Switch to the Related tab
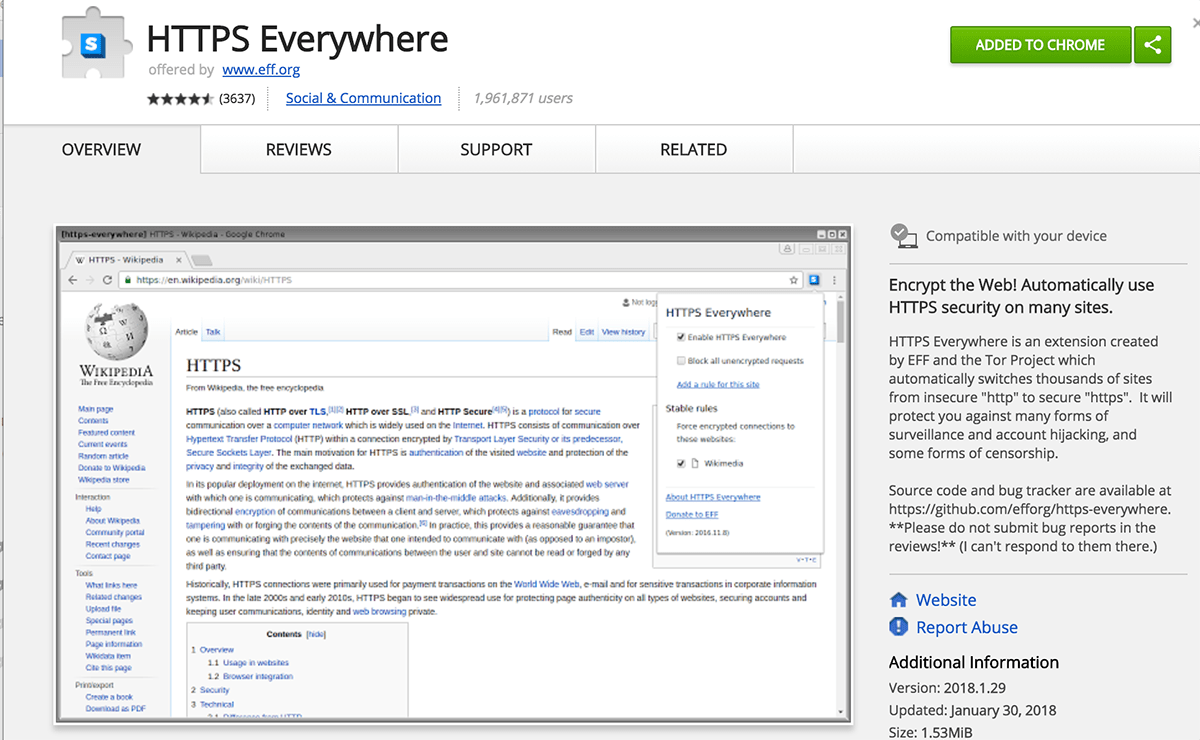This screenshot has height=740, width=1200. 693,150
